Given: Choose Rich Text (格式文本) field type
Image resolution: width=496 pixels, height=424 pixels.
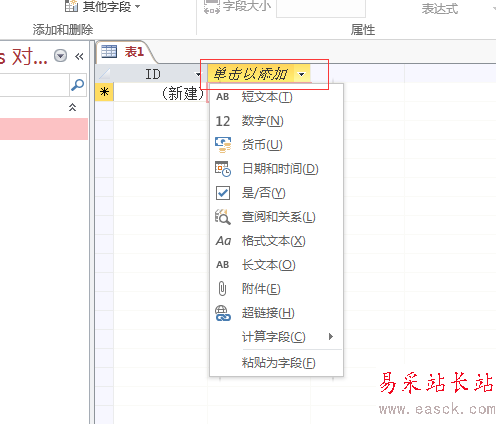Looking at the screenshot, I should 276,241.
